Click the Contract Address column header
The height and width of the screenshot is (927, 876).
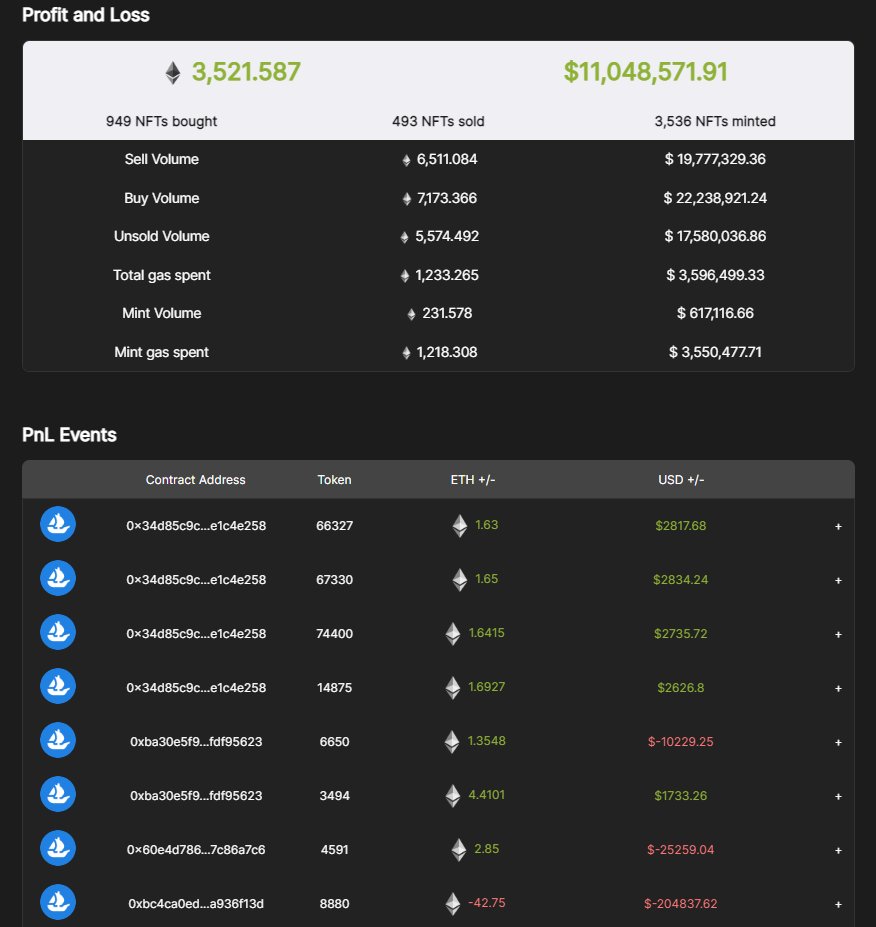pyautogui.click(x=196, y=479)
